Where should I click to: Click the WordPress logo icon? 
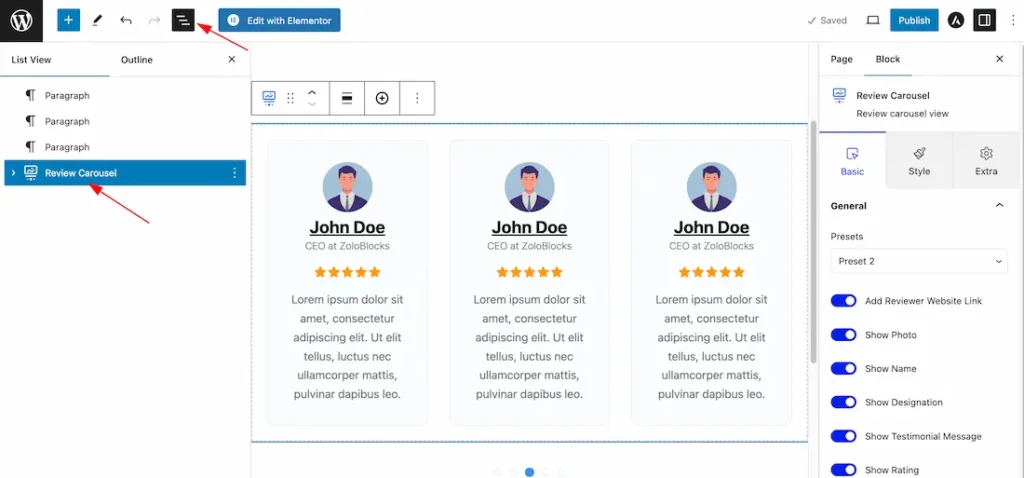(22, 21)
